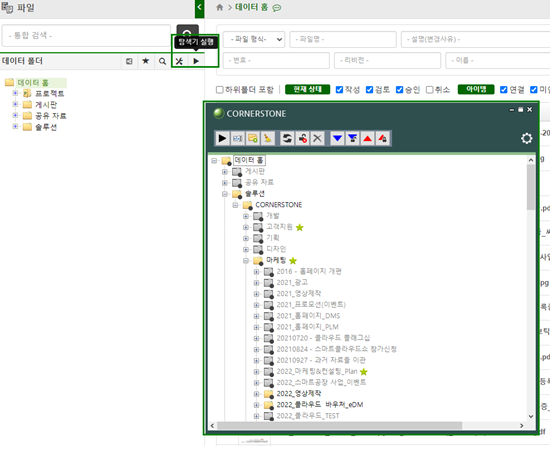Image resolution: width=550 pixels, height=450 pixels.
Task: Click the rename icon in CORNERSTONE toolbar
Action: [x=237, y=138]
